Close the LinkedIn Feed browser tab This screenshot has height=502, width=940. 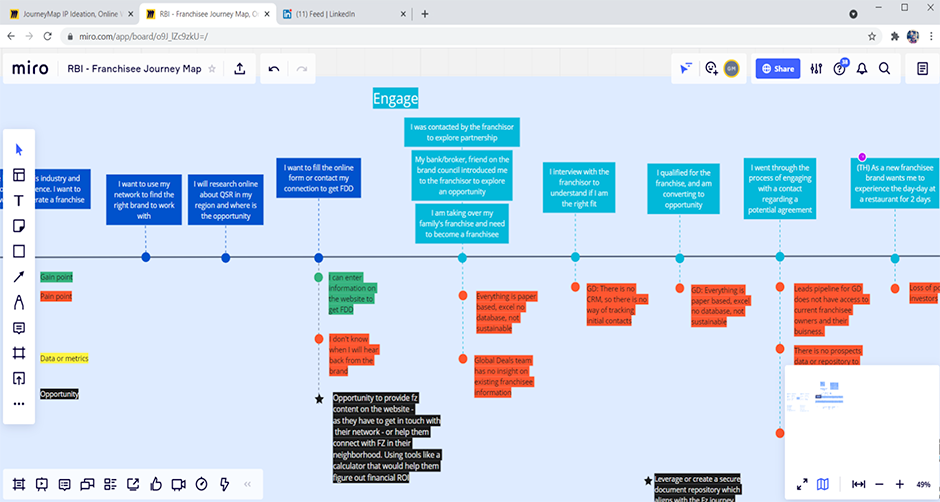click(x=403, y=14)
